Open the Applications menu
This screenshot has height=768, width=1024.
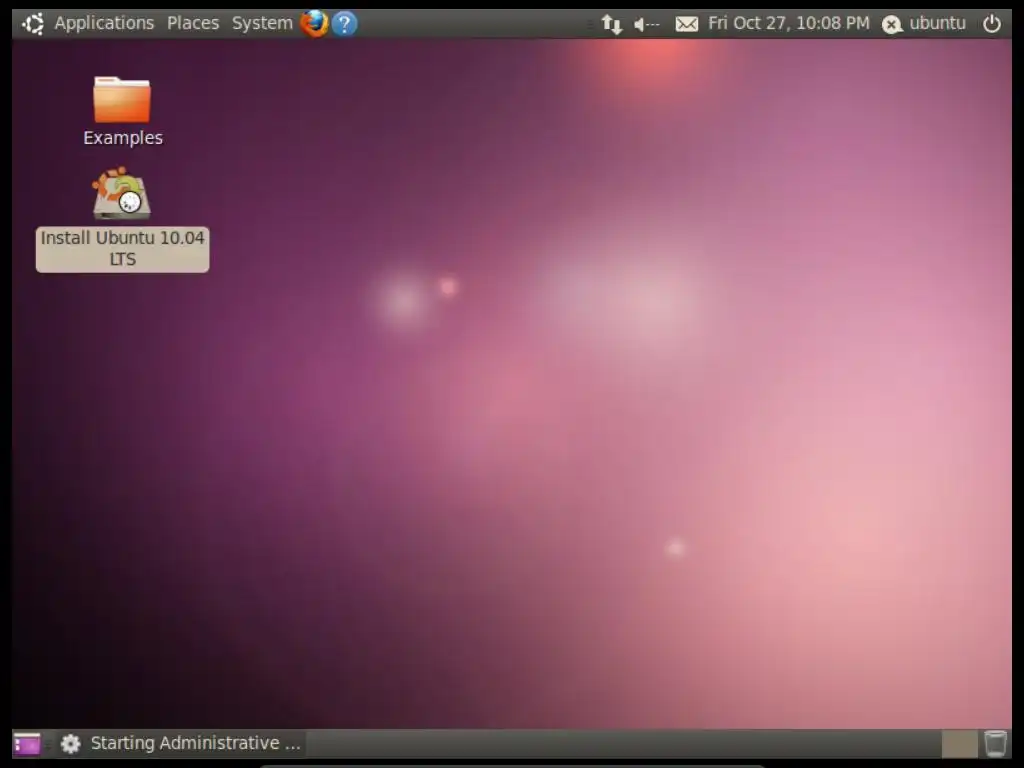point(104,24)
